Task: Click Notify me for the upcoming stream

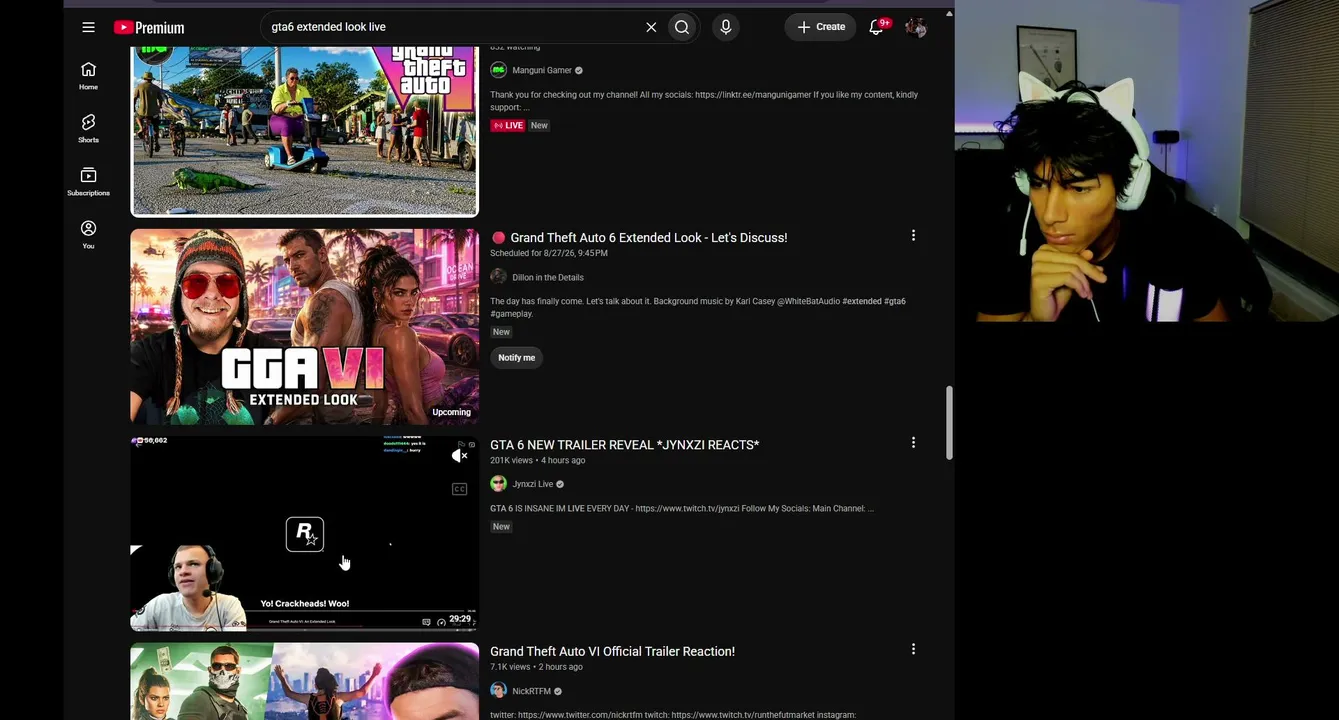Action: [516, 357]
